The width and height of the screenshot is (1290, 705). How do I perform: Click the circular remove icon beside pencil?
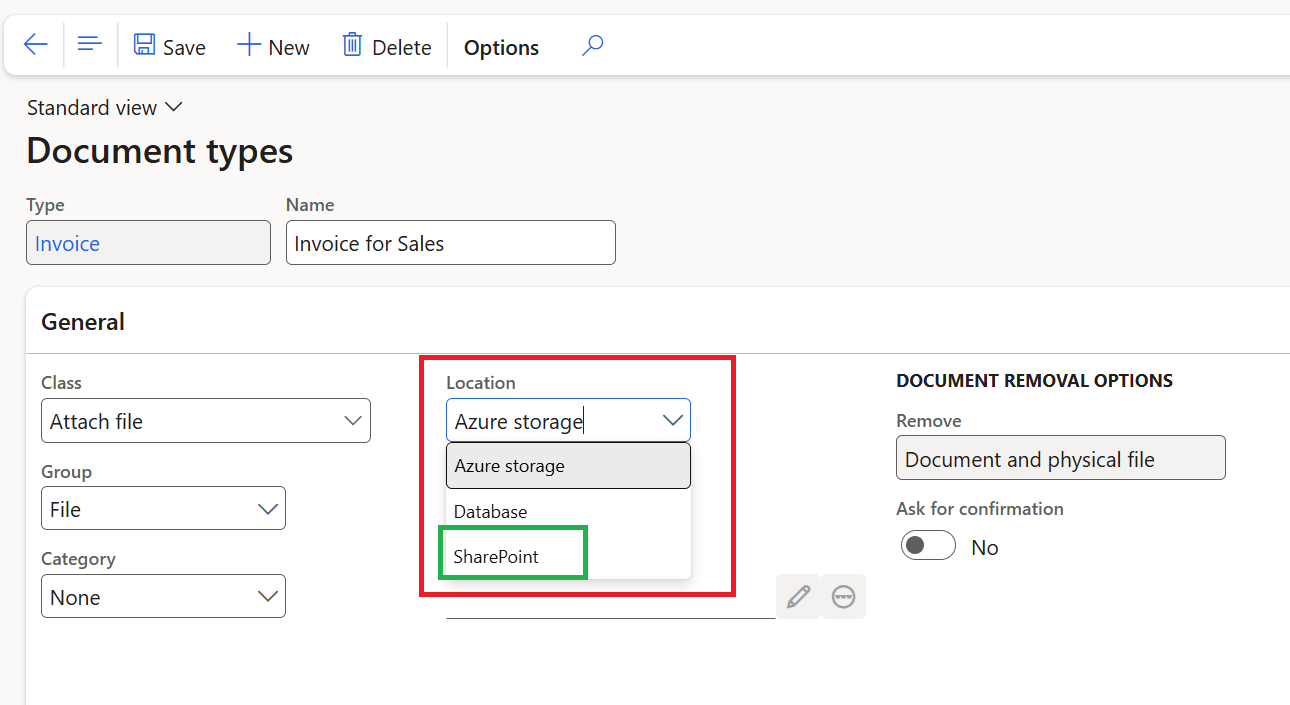click(843, 597)
